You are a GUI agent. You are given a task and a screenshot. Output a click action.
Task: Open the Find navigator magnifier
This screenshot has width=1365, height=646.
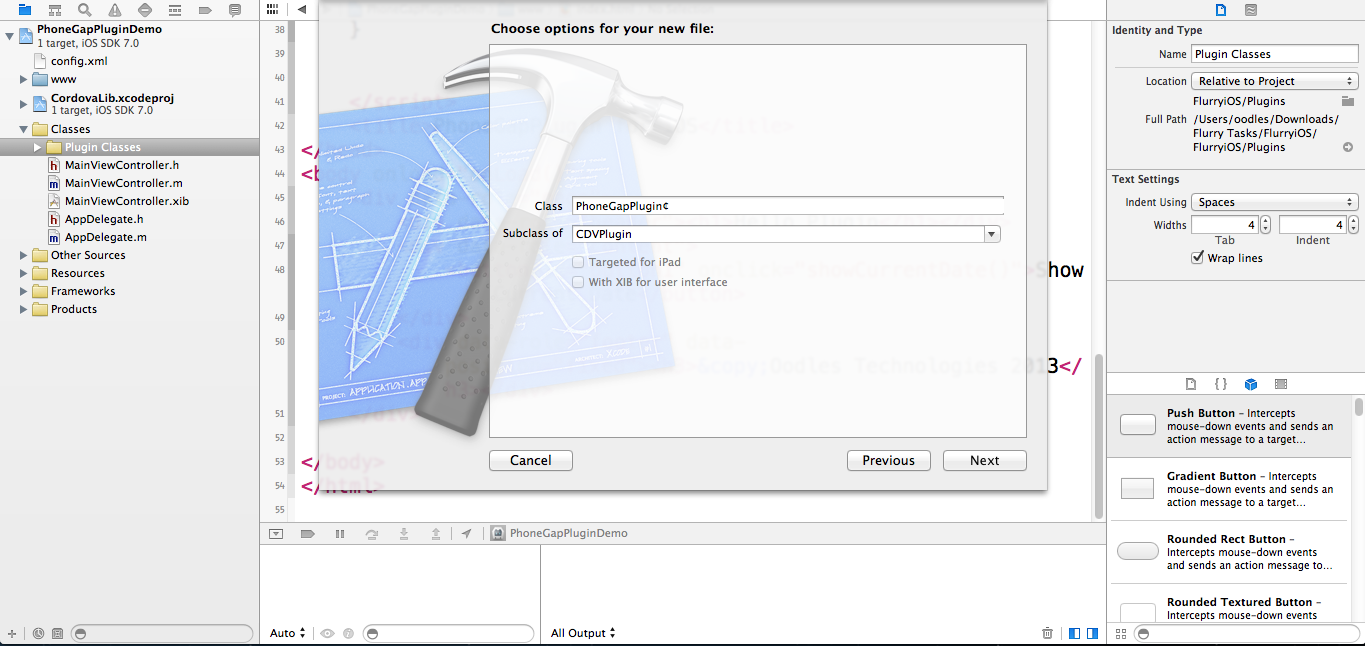point(85,10)
